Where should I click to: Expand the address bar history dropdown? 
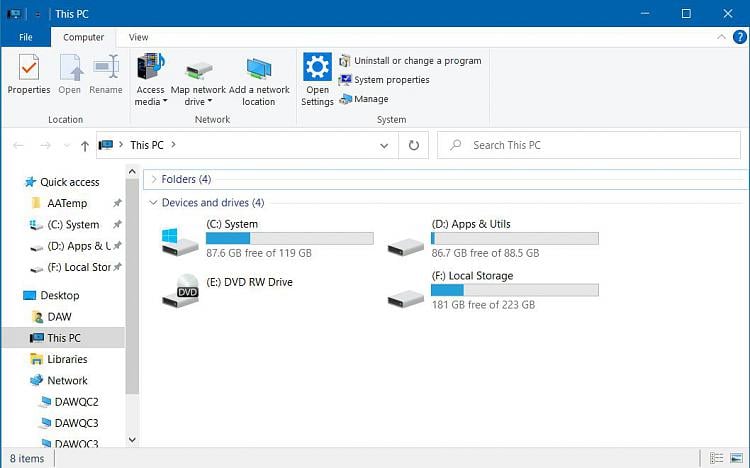[385, 145]
